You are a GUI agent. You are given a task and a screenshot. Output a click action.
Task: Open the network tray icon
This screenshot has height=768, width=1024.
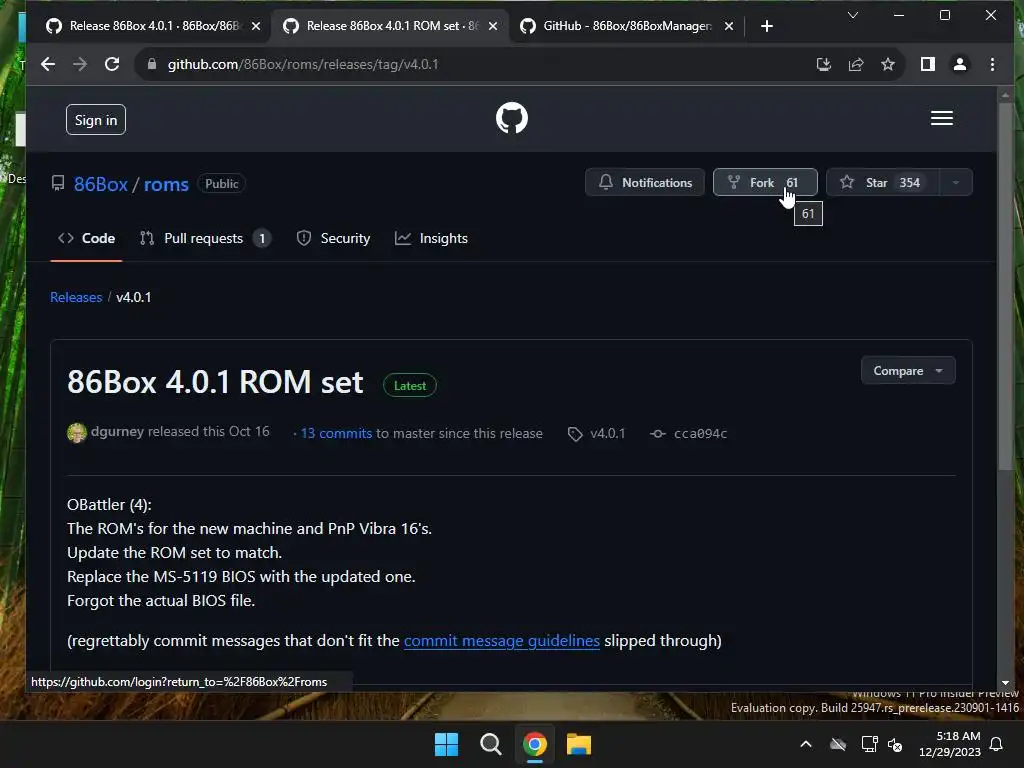pos(869,744)
